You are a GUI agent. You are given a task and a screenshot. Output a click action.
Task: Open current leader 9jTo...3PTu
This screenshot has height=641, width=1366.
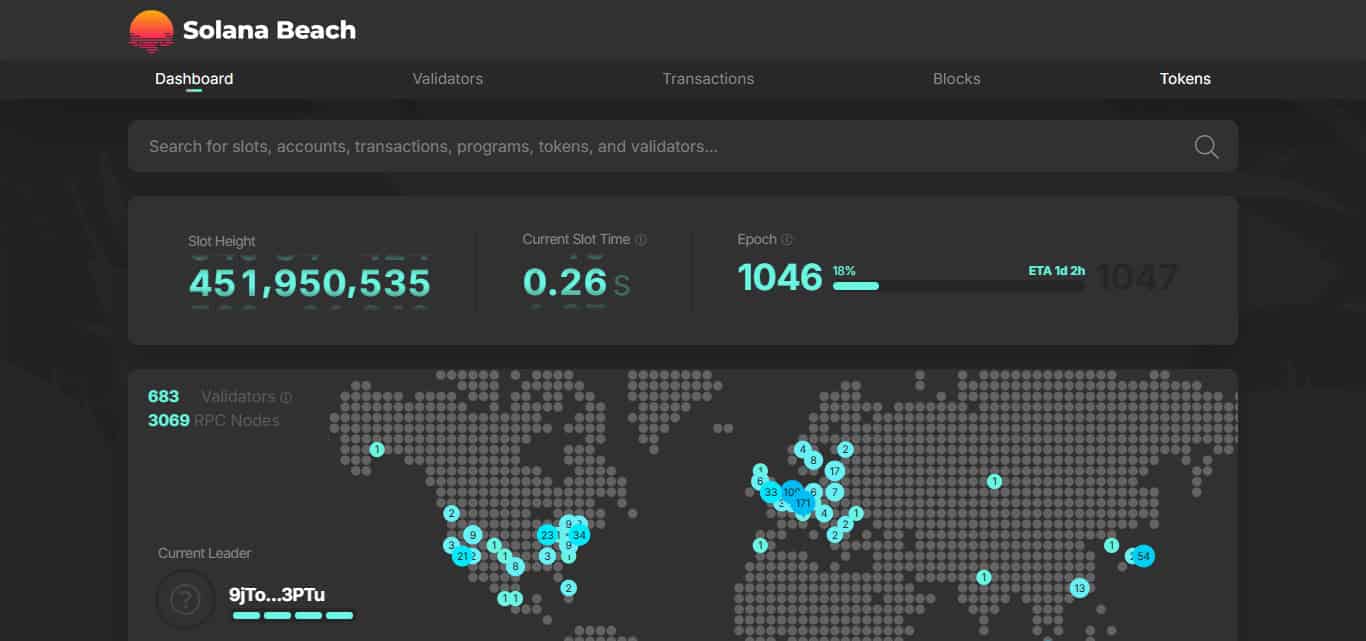click(277, 594)
